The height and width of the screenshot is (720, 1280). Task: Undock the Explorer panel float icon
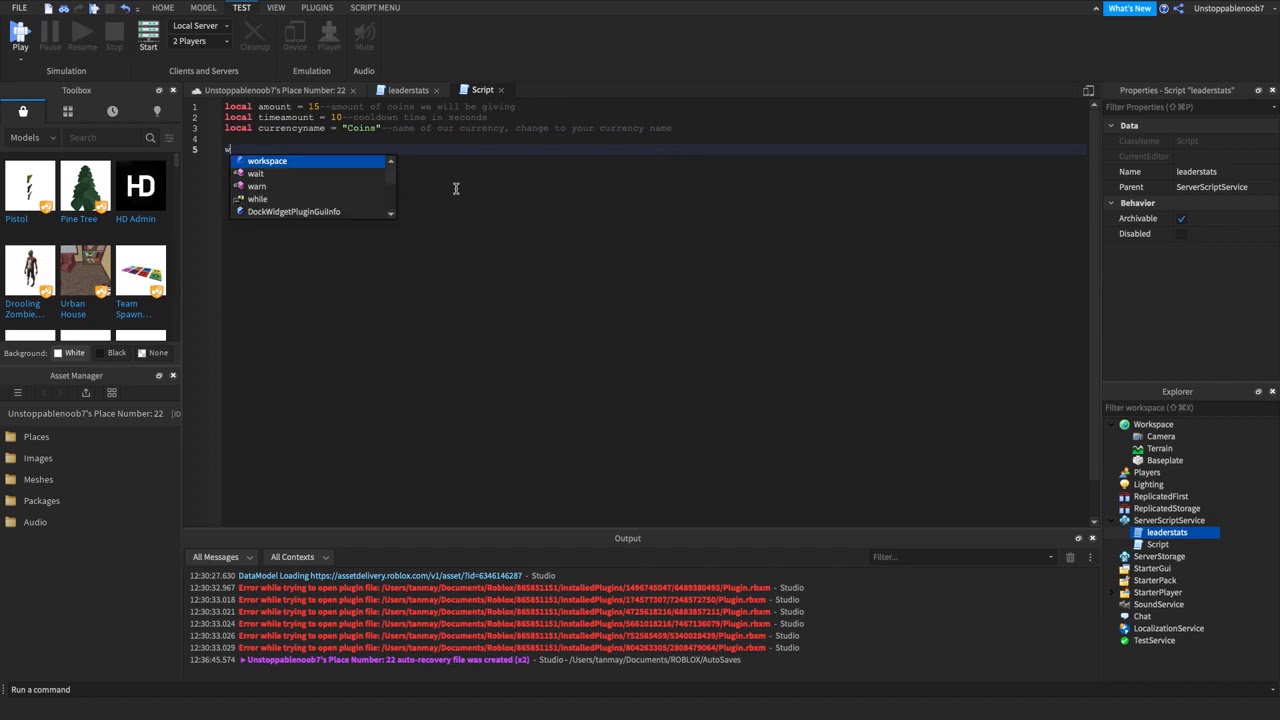click(x=1258, y=392)
